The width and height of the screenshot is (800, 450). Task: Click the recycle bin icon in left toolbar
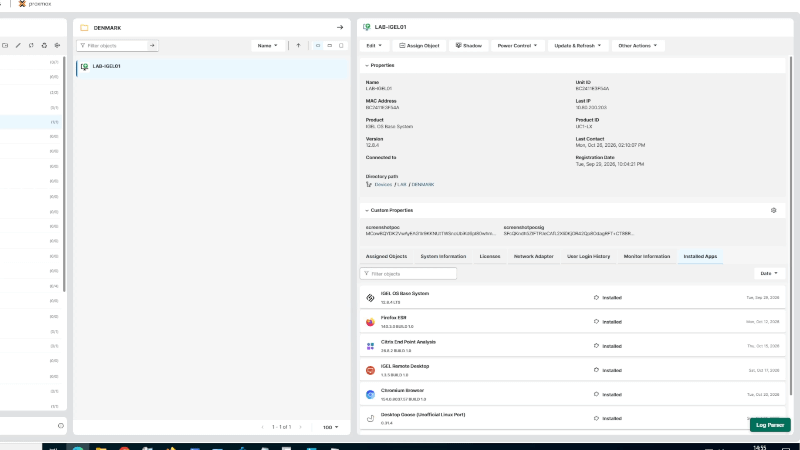[x=44, y=45]
